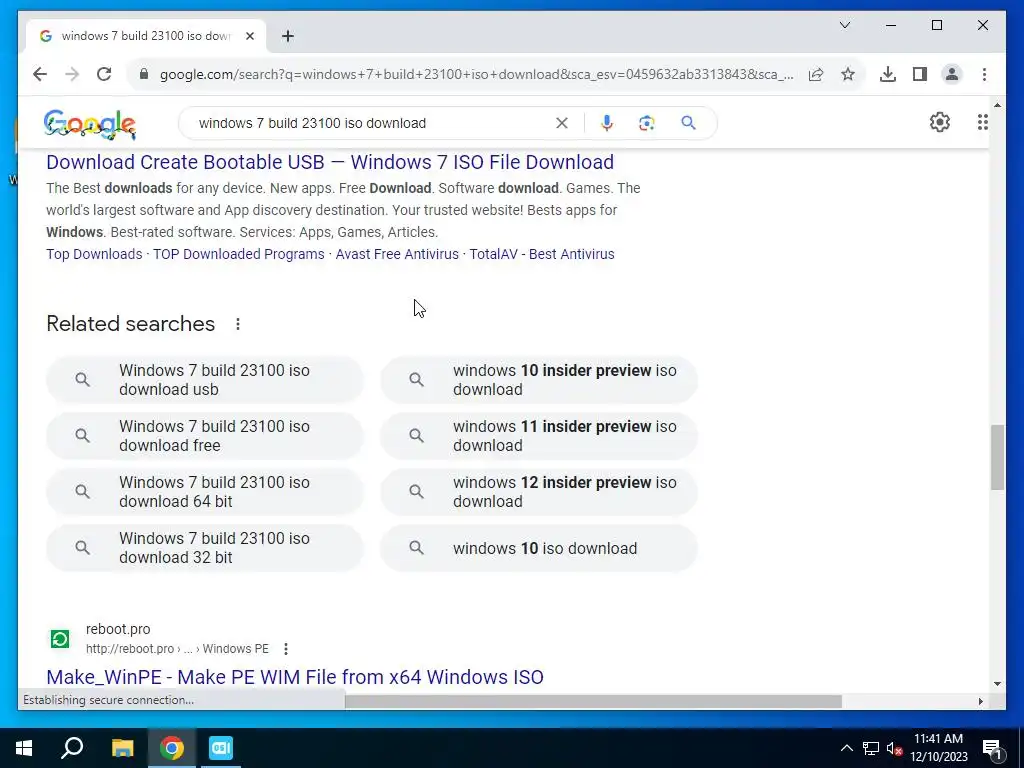Share this page from the address bar
Viewport: 1024px width, 768px height.
[x=816, y=74]
